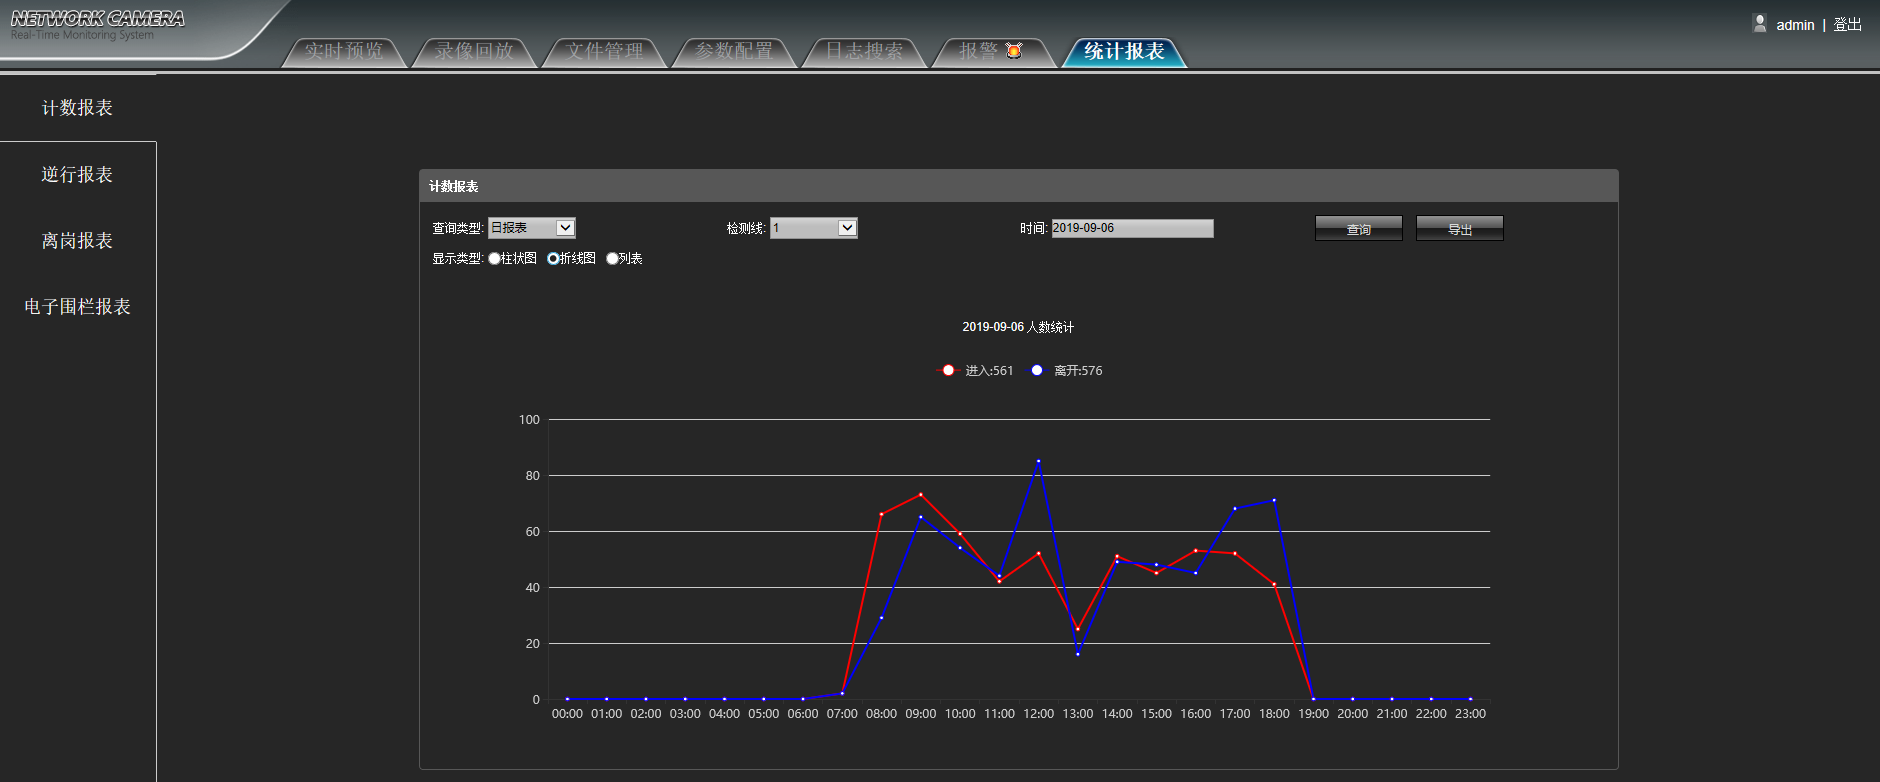Click the user avatar icon beside admin
1880x782 pixels.
(1760, 23)
